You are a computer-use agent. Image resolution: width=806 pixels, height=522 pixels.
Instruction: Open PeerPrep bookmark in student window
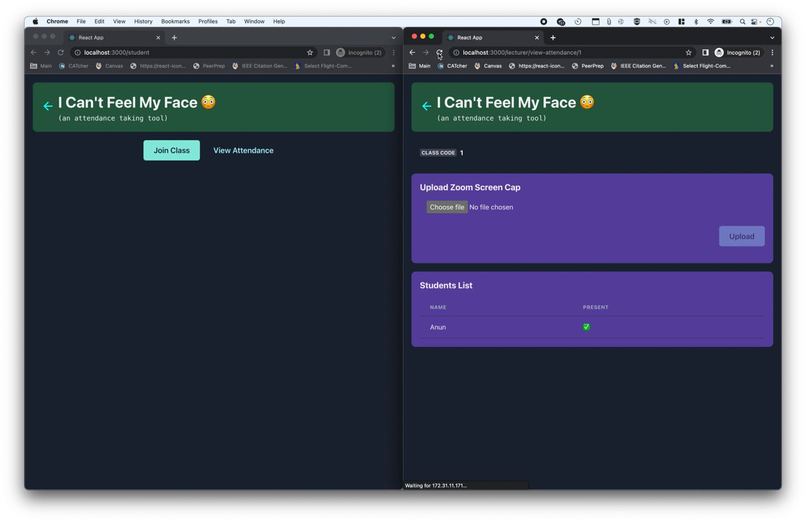pos(209,66)
